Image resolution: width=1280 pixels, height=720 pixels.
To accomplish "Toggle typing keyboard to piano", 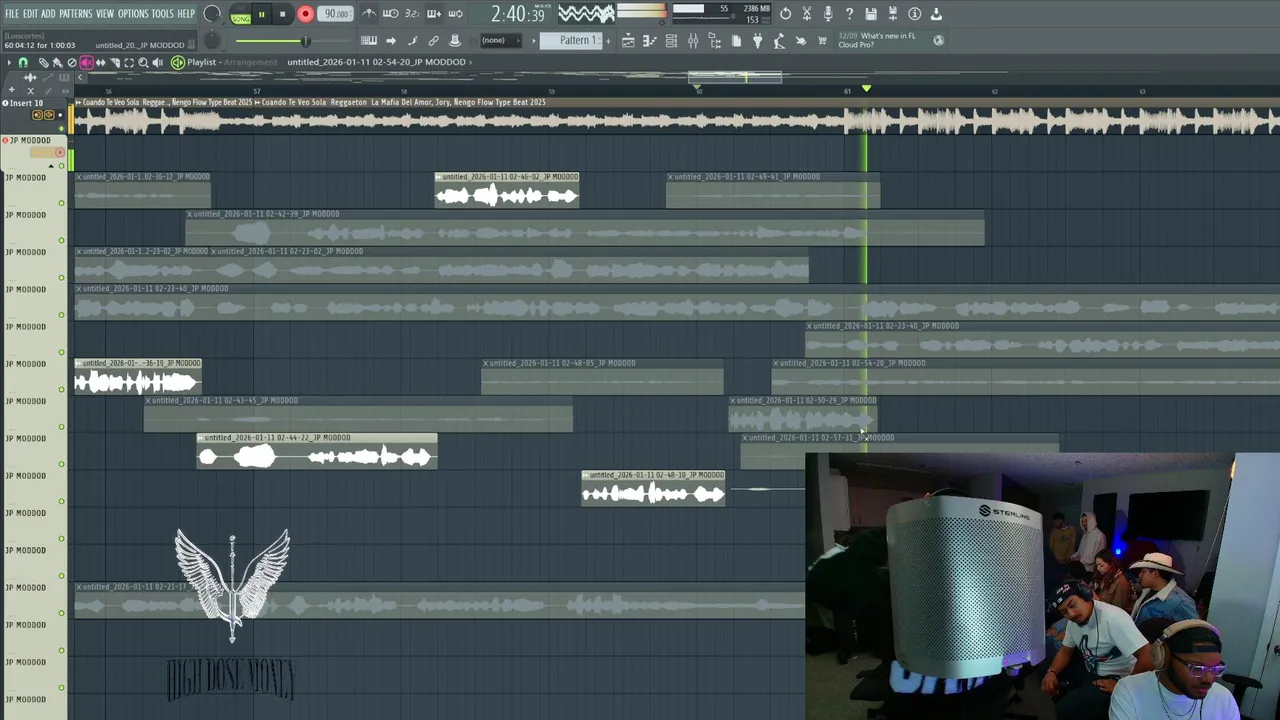I will (x=369, y=40).
